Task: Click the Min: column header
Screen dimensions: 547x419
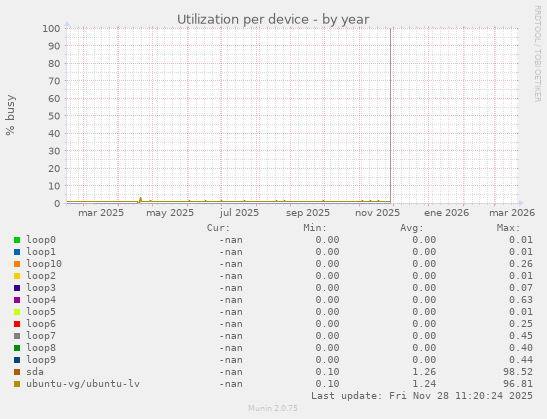Action: pyautogui.click(x=315, y=228)
